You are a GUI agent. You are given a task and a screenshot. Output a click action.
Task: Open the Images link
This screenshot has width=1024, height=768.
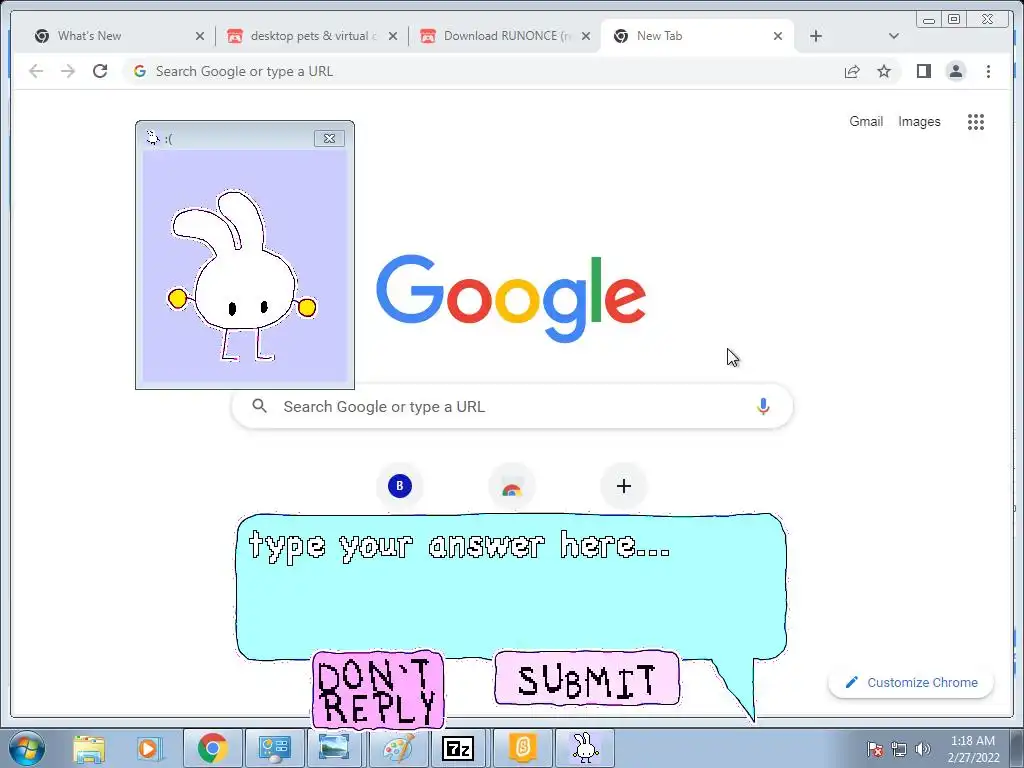click(919, 121)
